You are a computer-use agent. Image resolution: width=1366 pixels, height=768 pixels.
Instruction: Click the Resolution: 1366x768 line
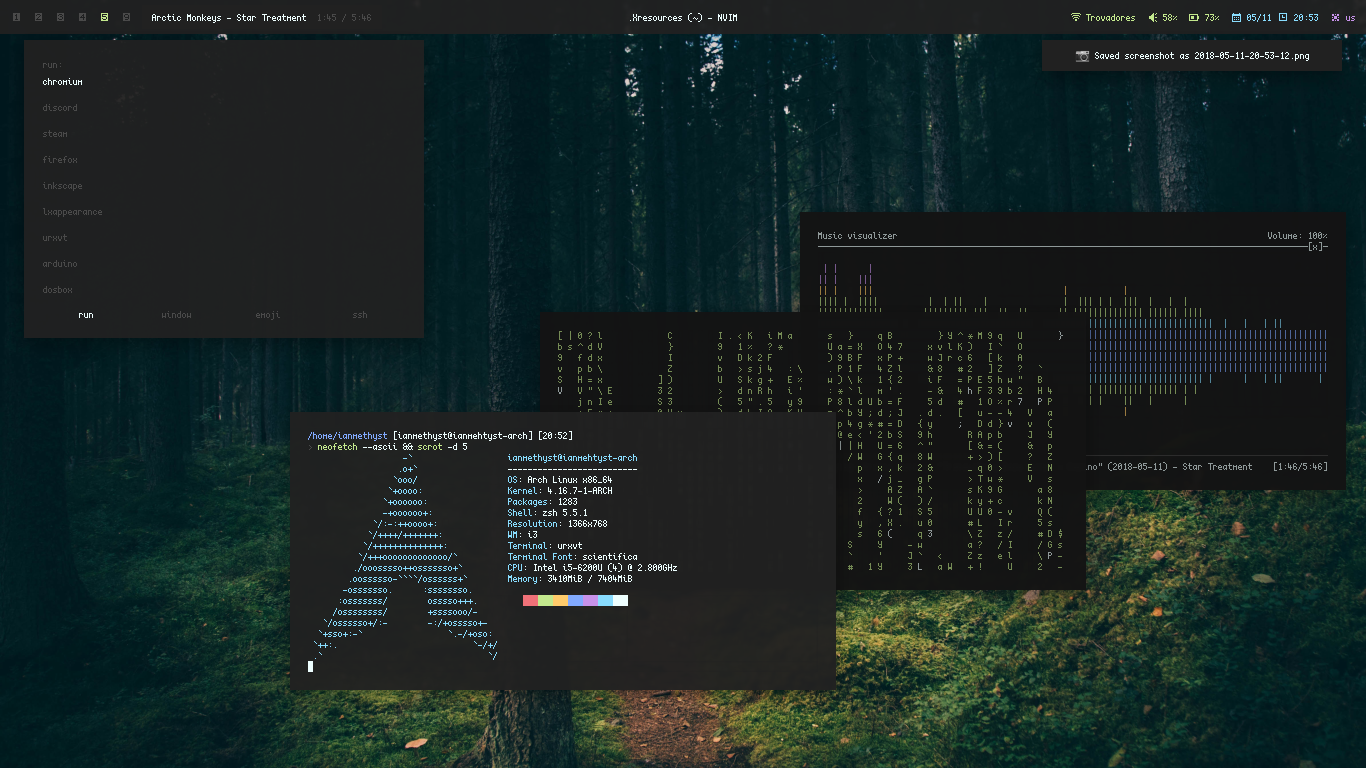(x=557, y=524)
